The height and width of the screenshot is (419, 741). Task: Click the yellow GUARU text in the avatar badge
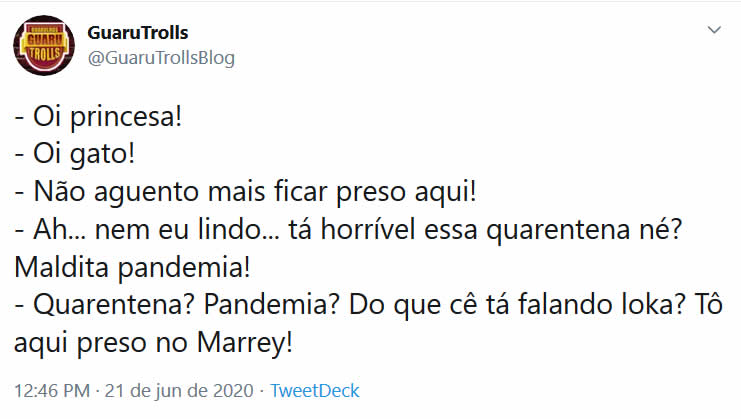[x=44, y=40]
